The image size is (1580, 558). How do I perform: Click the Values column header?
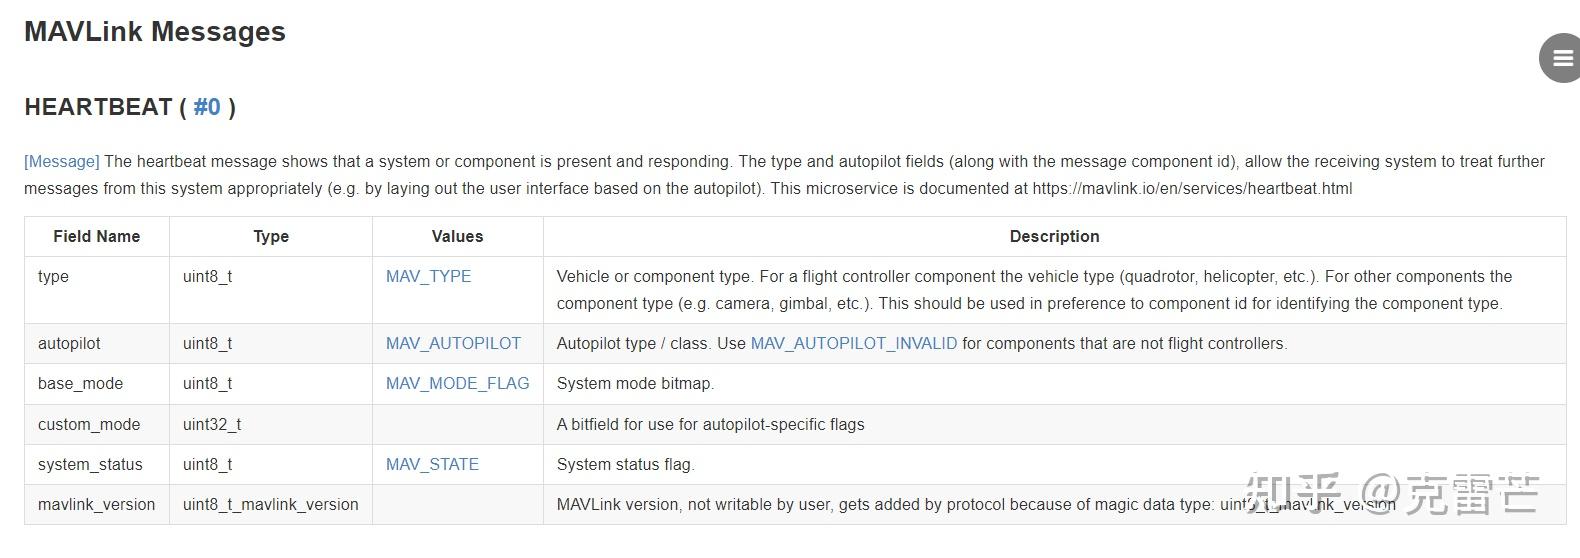point(457,236)
